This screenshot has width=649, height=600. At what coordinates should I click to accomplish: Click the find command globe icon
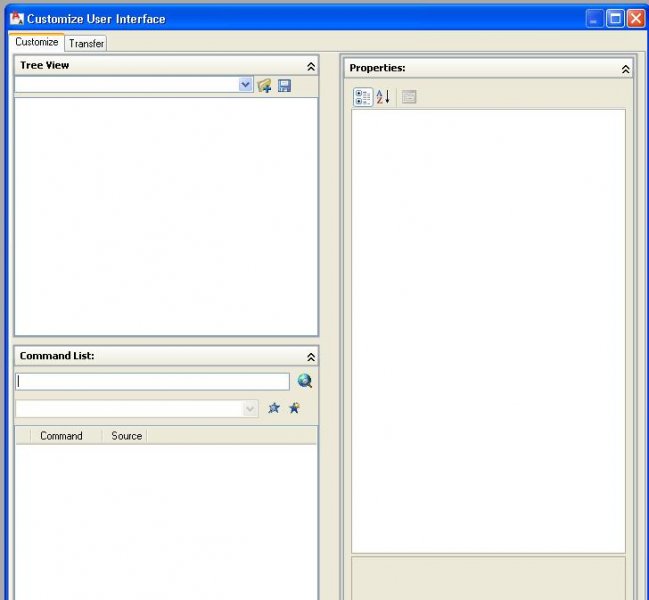pyautogui.click(x=305, y=381)
